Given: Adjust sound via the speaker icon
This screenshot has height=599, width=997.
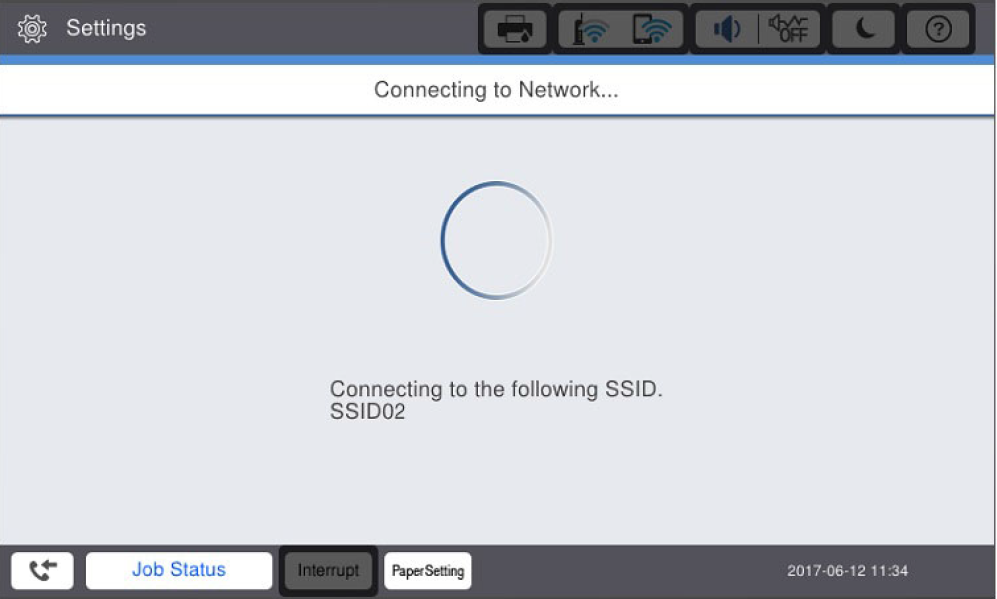Looking at the screenshot, I should (x=726, y=29).
